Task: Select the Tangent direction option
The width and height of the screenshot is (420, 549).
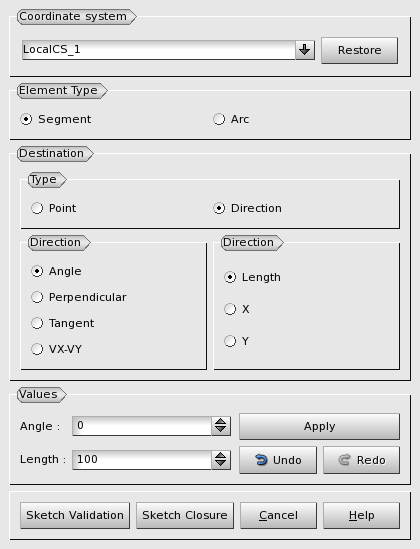Action: point(63,323)
